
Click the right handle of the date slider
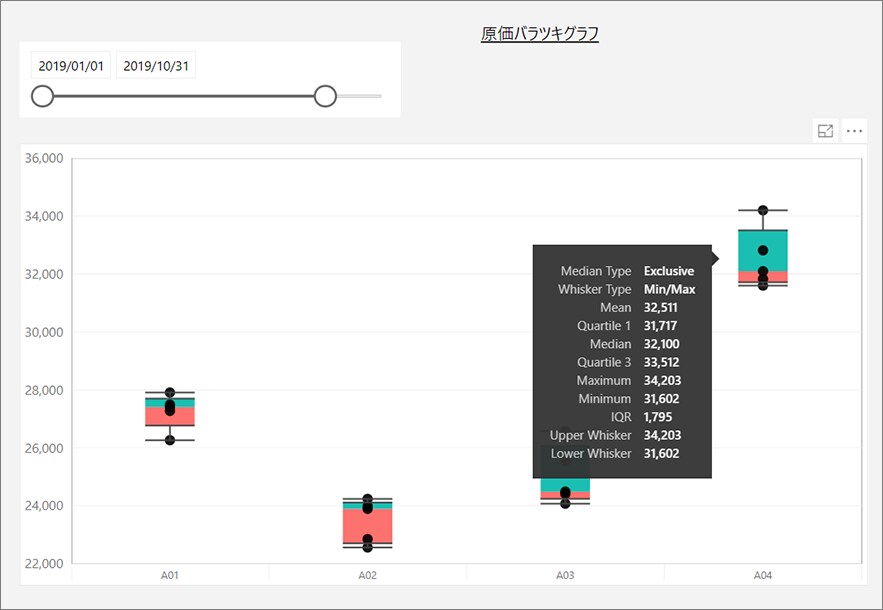pyautogui.click(x=325, y=96)
